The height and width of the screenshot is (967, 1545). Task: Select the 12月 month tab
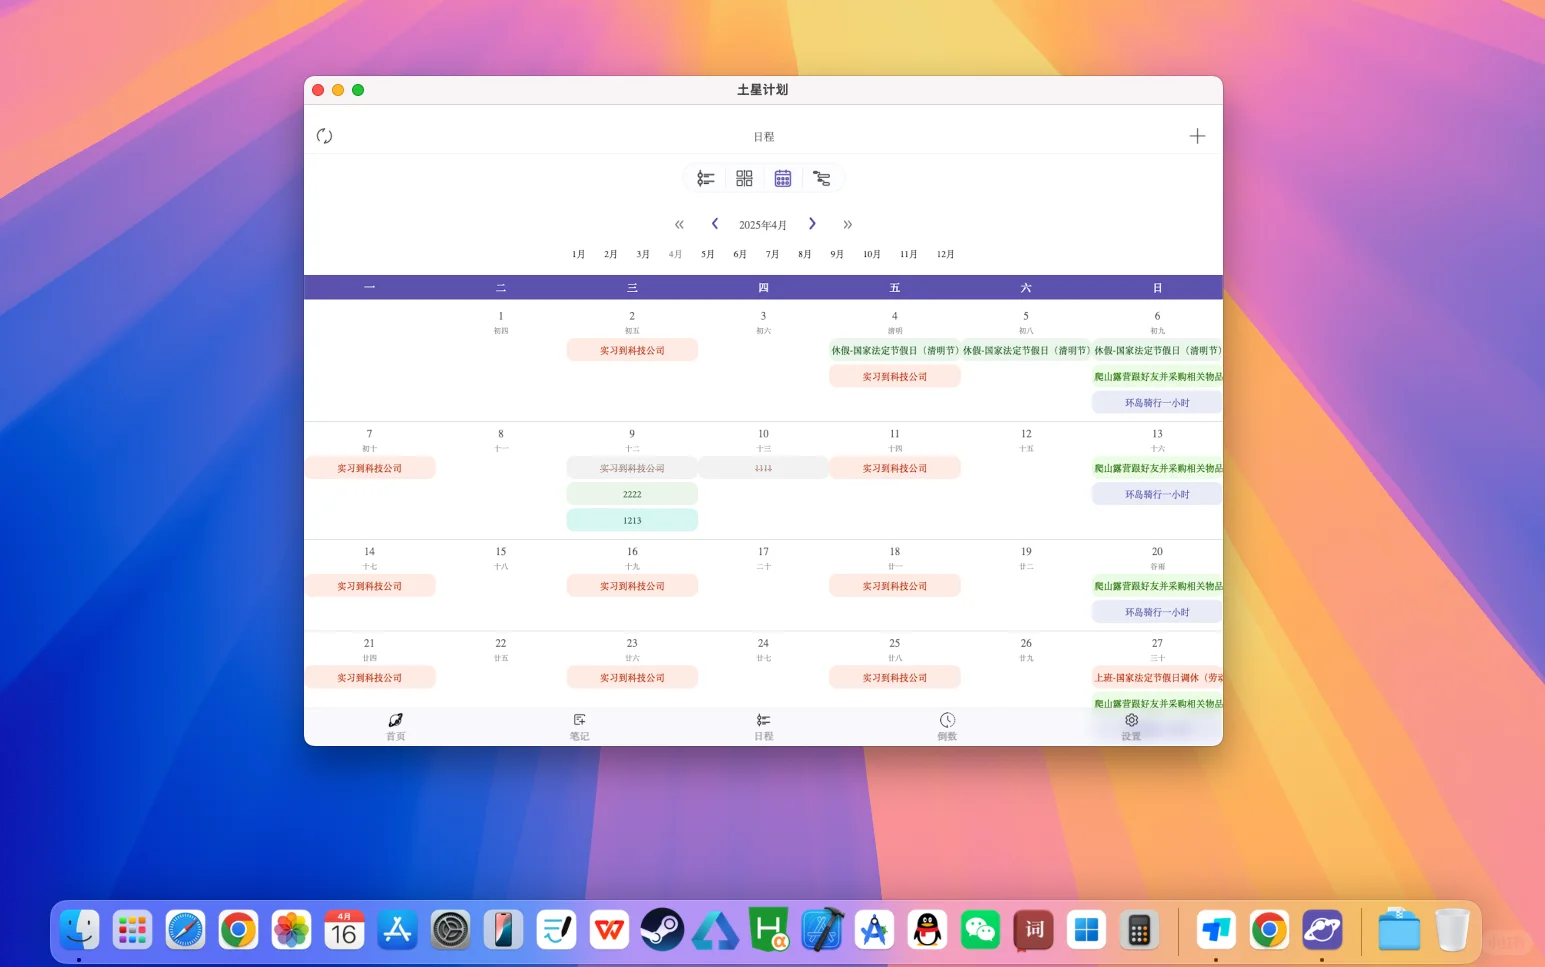pyautogui.click(x=944, y=254)
